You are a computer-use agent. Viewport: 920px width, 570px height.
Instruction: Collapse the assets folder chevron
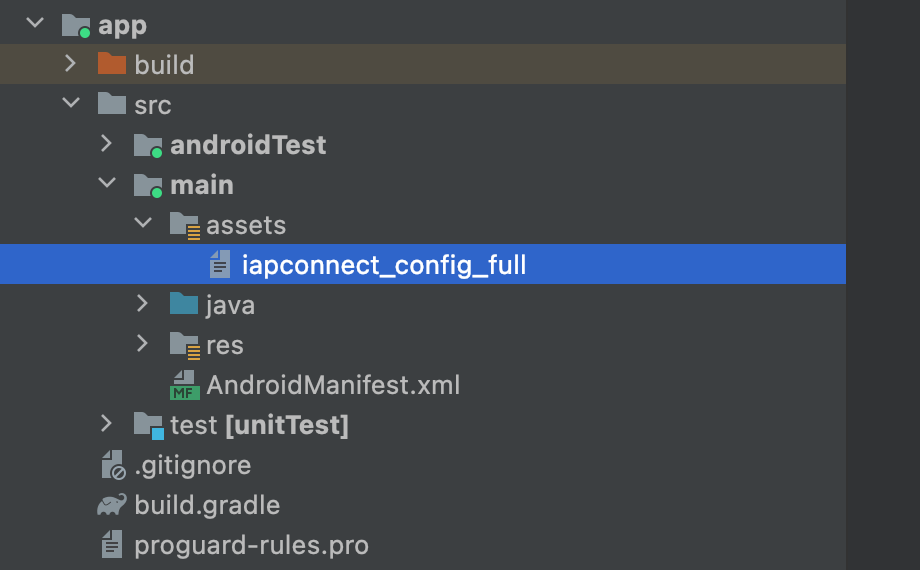[142, 224]
